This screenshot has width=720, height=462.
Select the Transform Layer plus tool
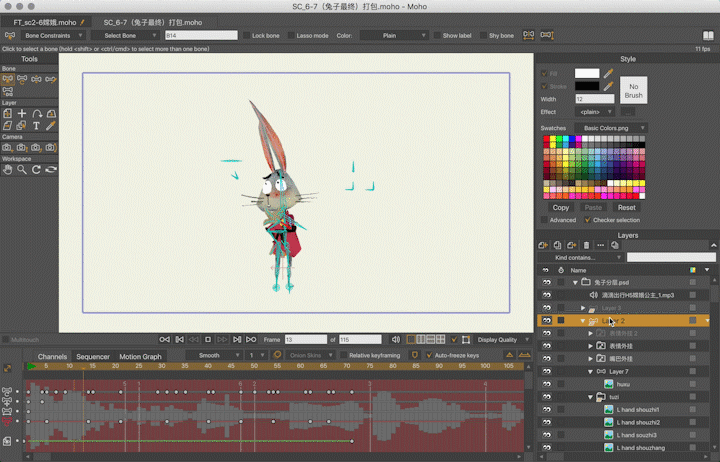pyautogui.click(x=22, y=113)
